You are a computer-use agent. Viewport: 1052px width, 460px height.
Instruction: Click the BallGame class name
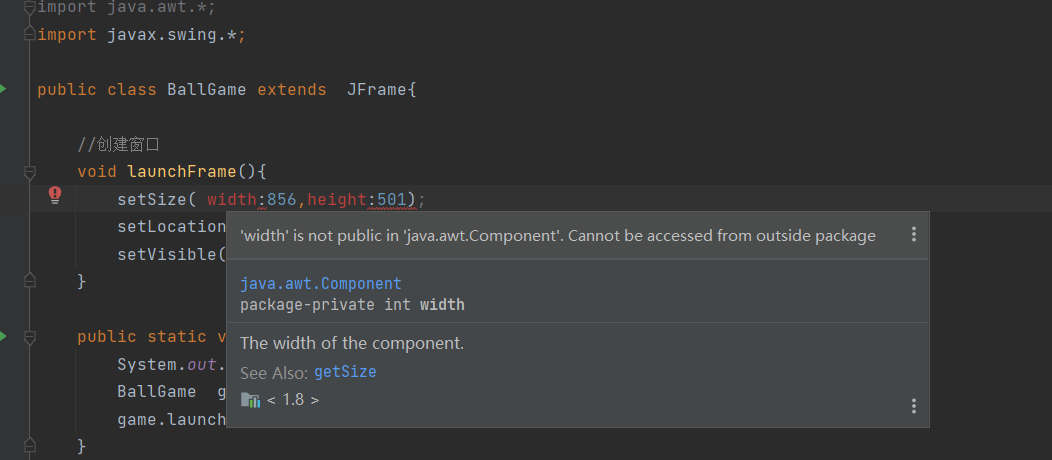(x=207, y=89)
